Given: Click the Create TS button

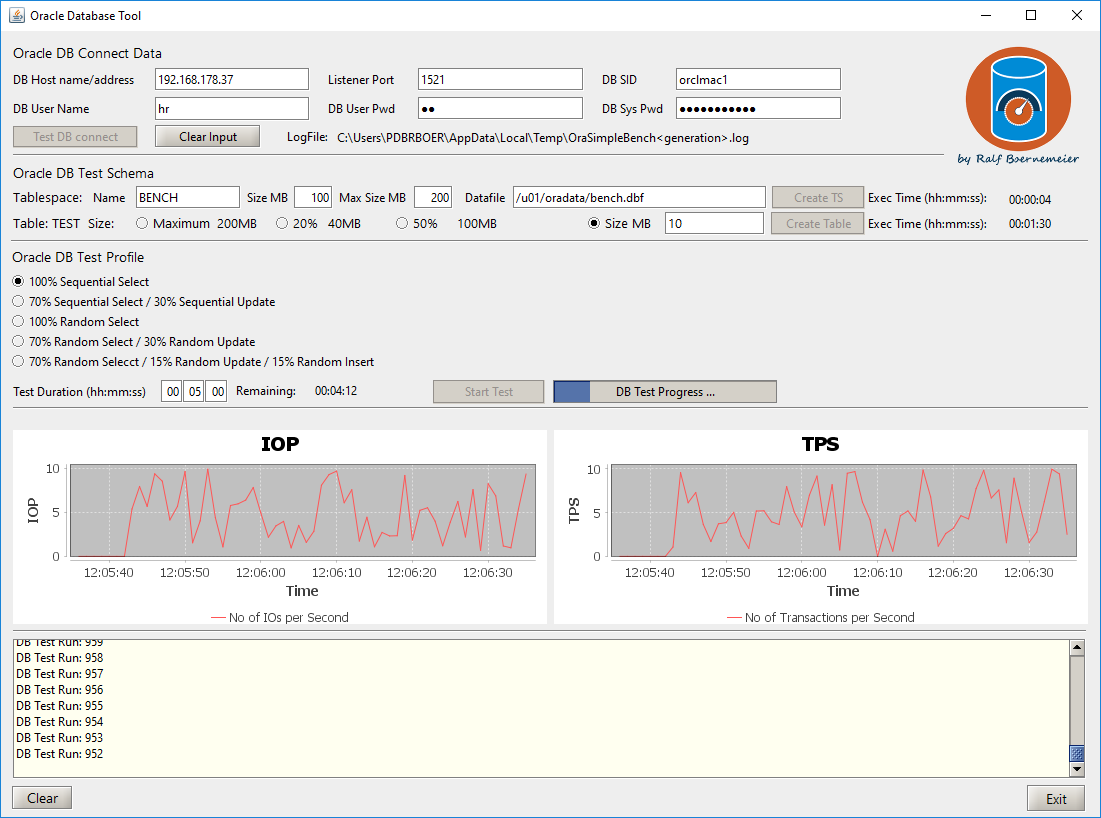Looking at the screenshot, I should pos(818,197).
